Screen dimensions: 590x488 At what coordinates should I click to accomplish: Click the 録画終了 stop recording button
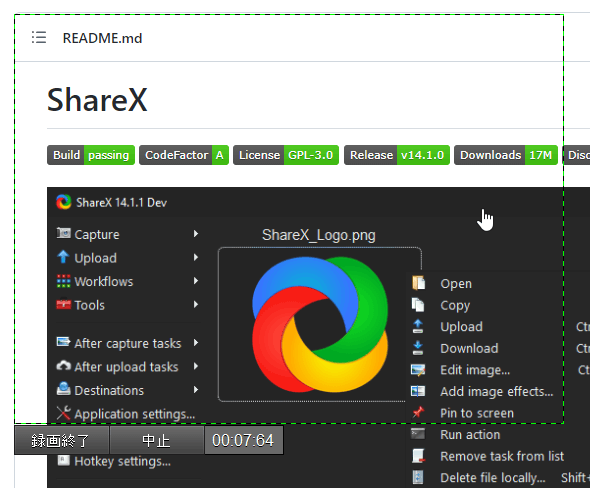pos(61,440)
